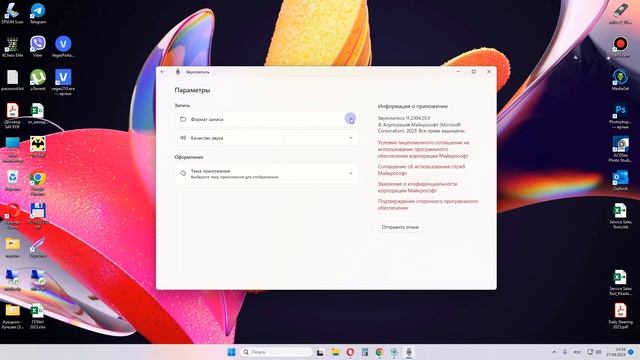
Task: Open the chess desktop shortcut
Action: pyautogui.click(x=12, y=46)
